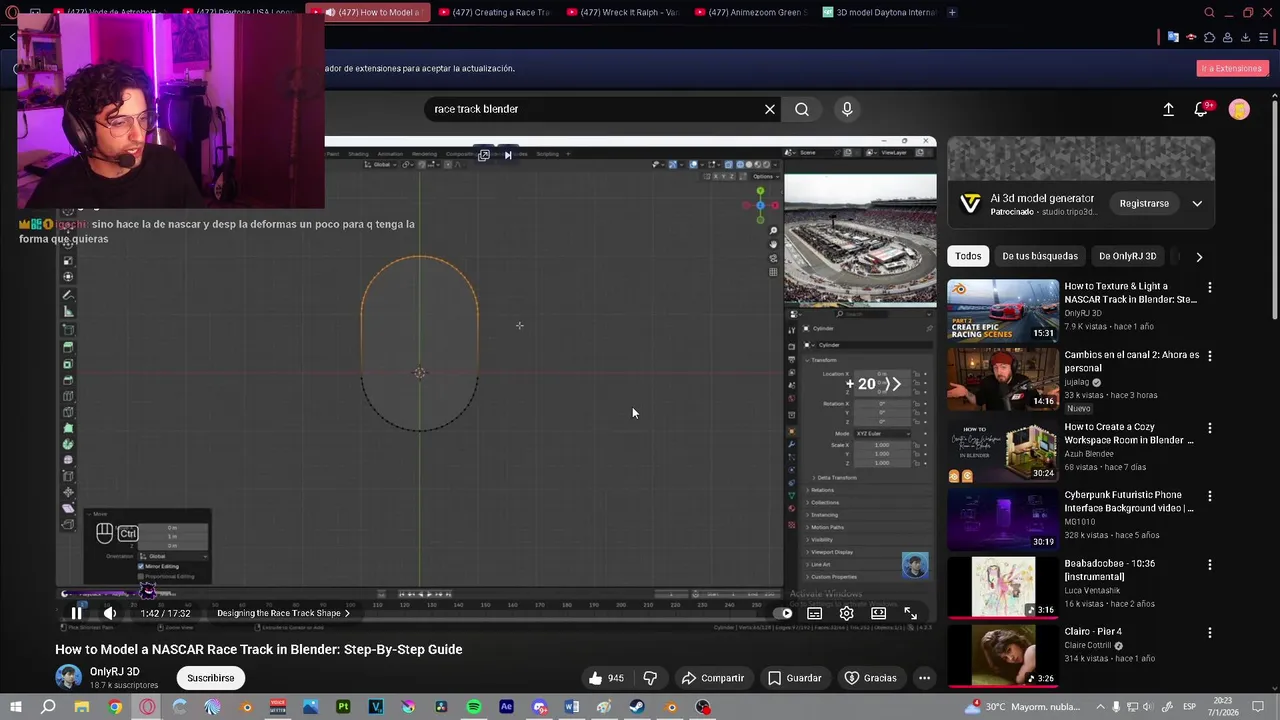Seek in the video progress bar
1280x720 pixels.
click(x=496, y=593)
